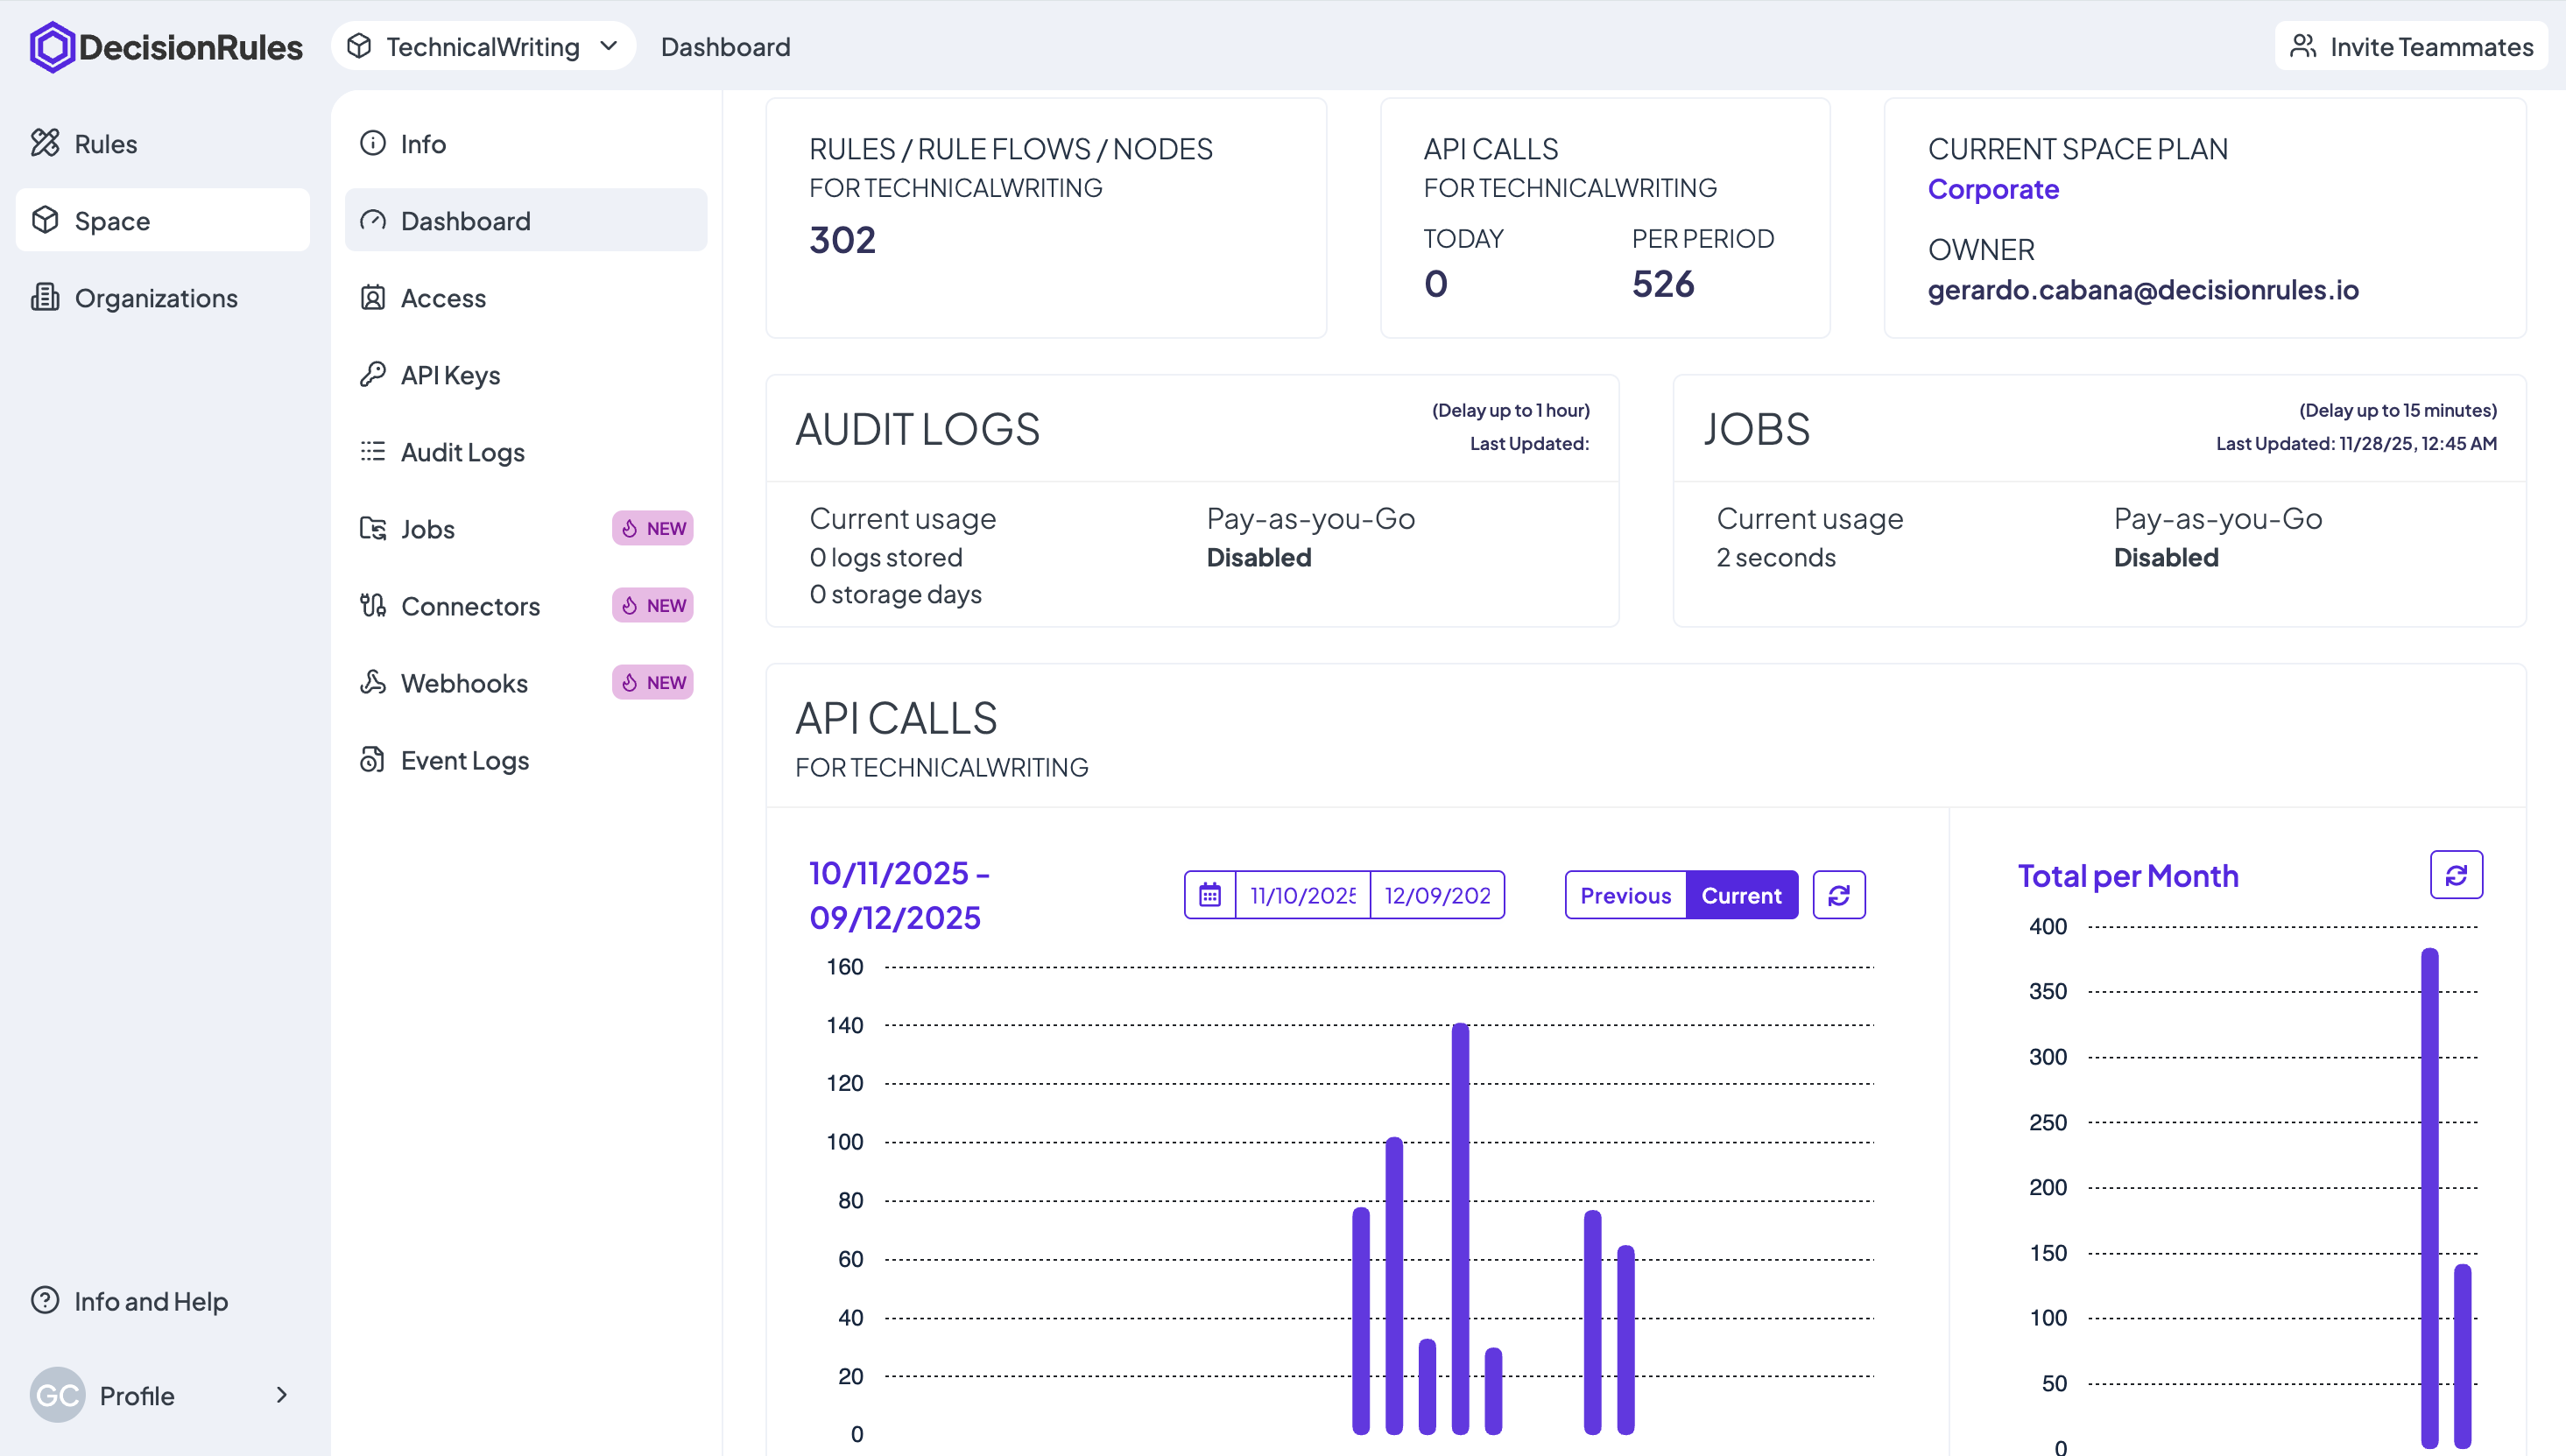Viewport: 2566px width, 1456px height.
Task: Open Webhooks section icon
Action: tap(373, 682)
